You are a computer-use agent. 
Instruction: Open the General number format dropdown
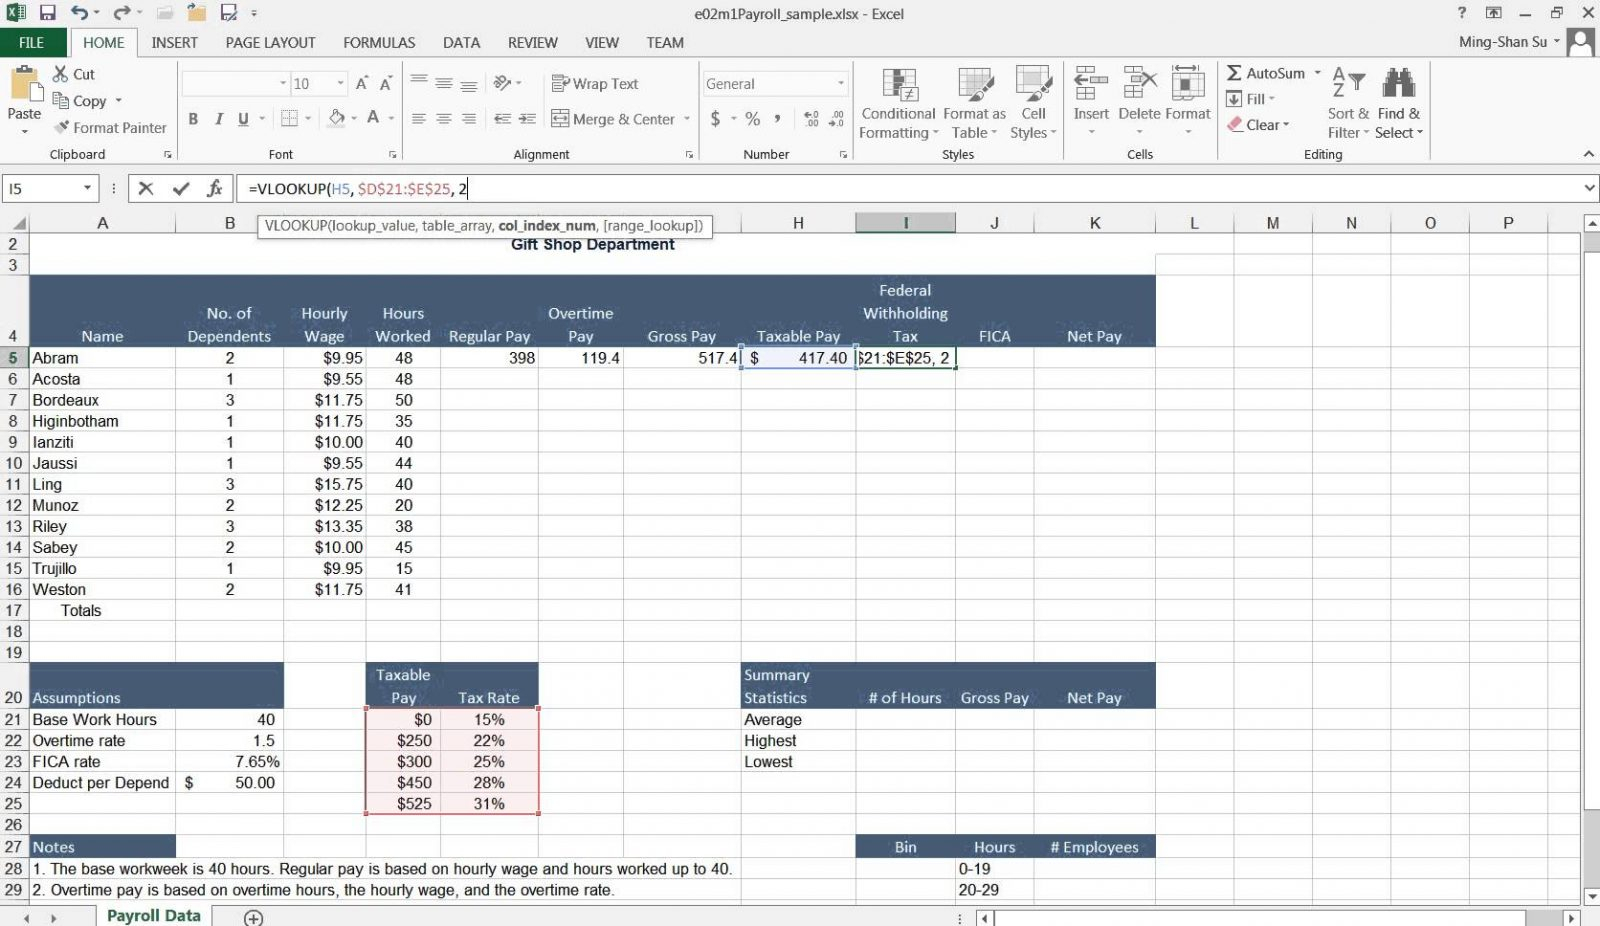840,83
